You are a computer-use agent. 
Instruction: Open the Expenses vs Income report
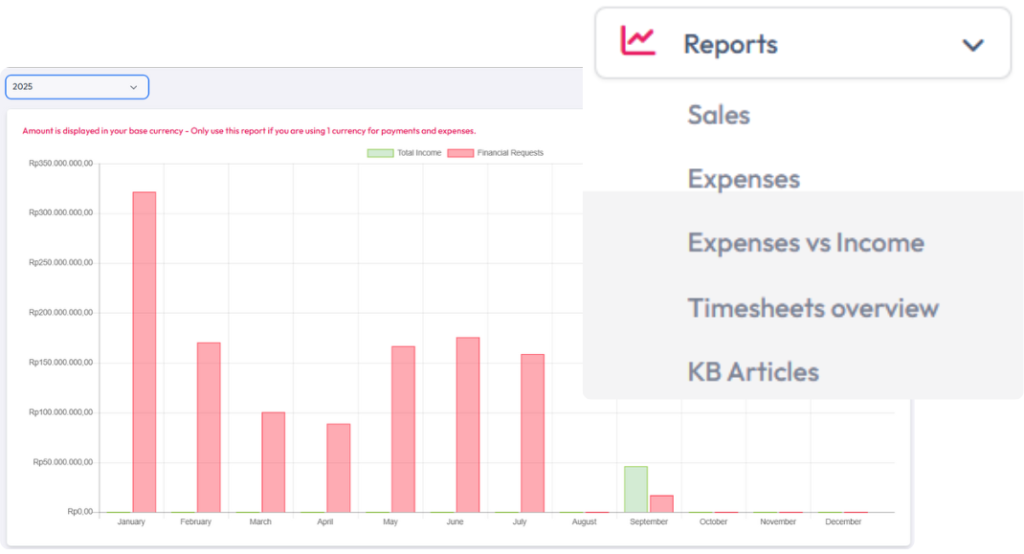pos(805,243)
